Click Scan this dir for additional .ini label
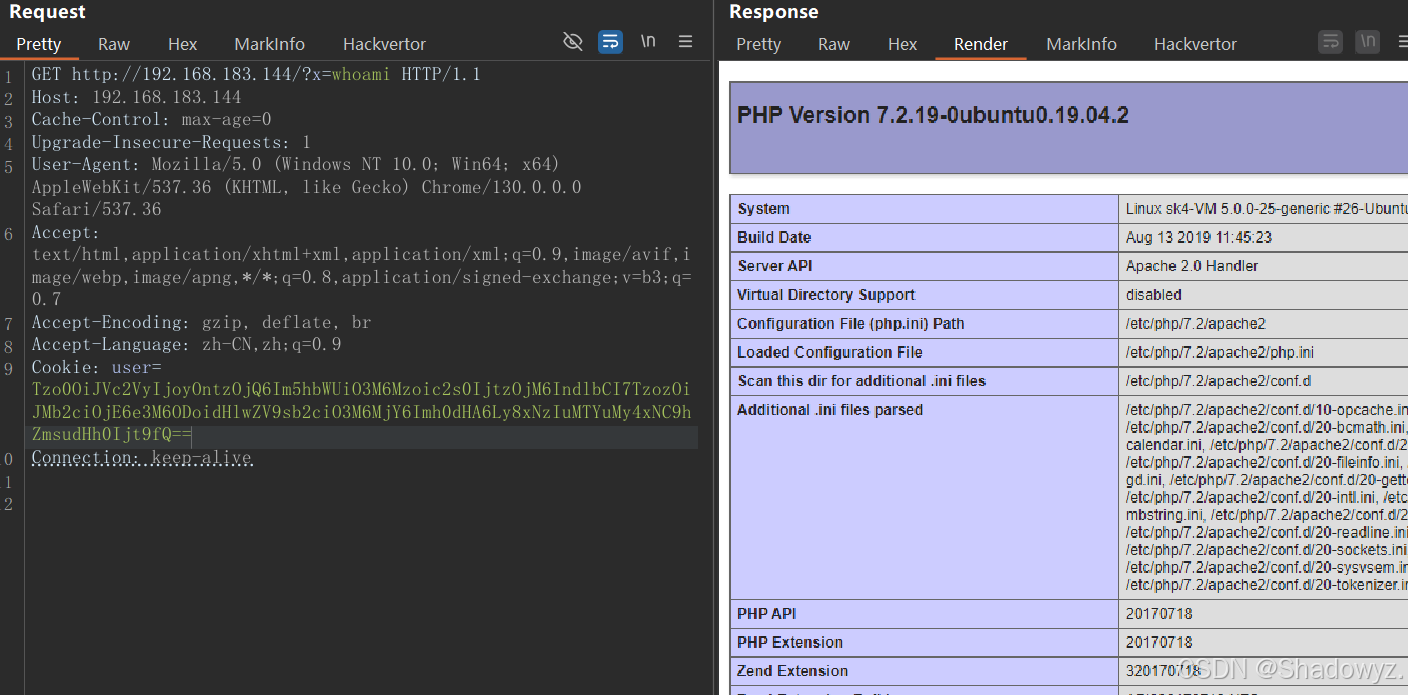 pyautogui.click(x=862, y=380)
